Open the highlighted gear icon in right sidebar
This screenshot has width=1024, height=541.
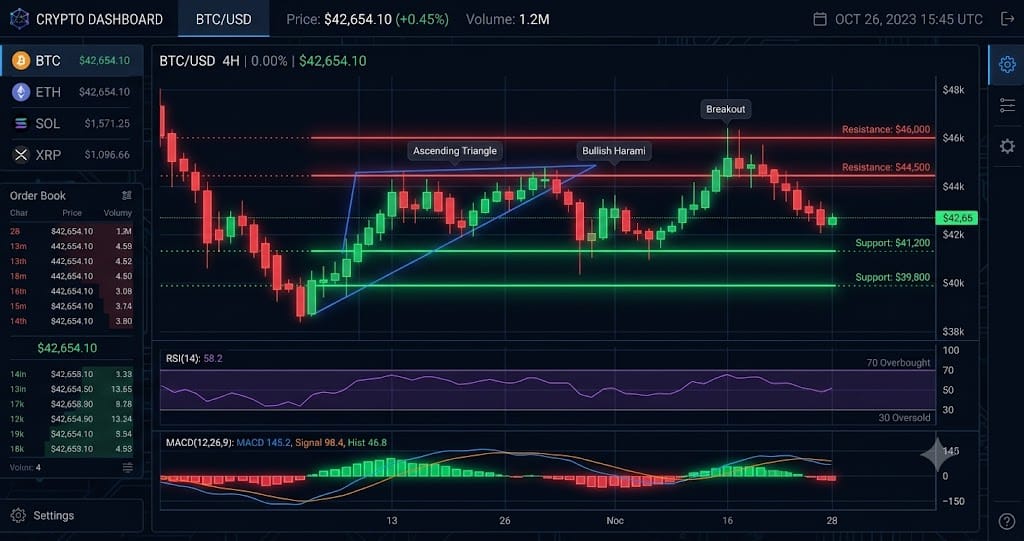pos(1007,65)
